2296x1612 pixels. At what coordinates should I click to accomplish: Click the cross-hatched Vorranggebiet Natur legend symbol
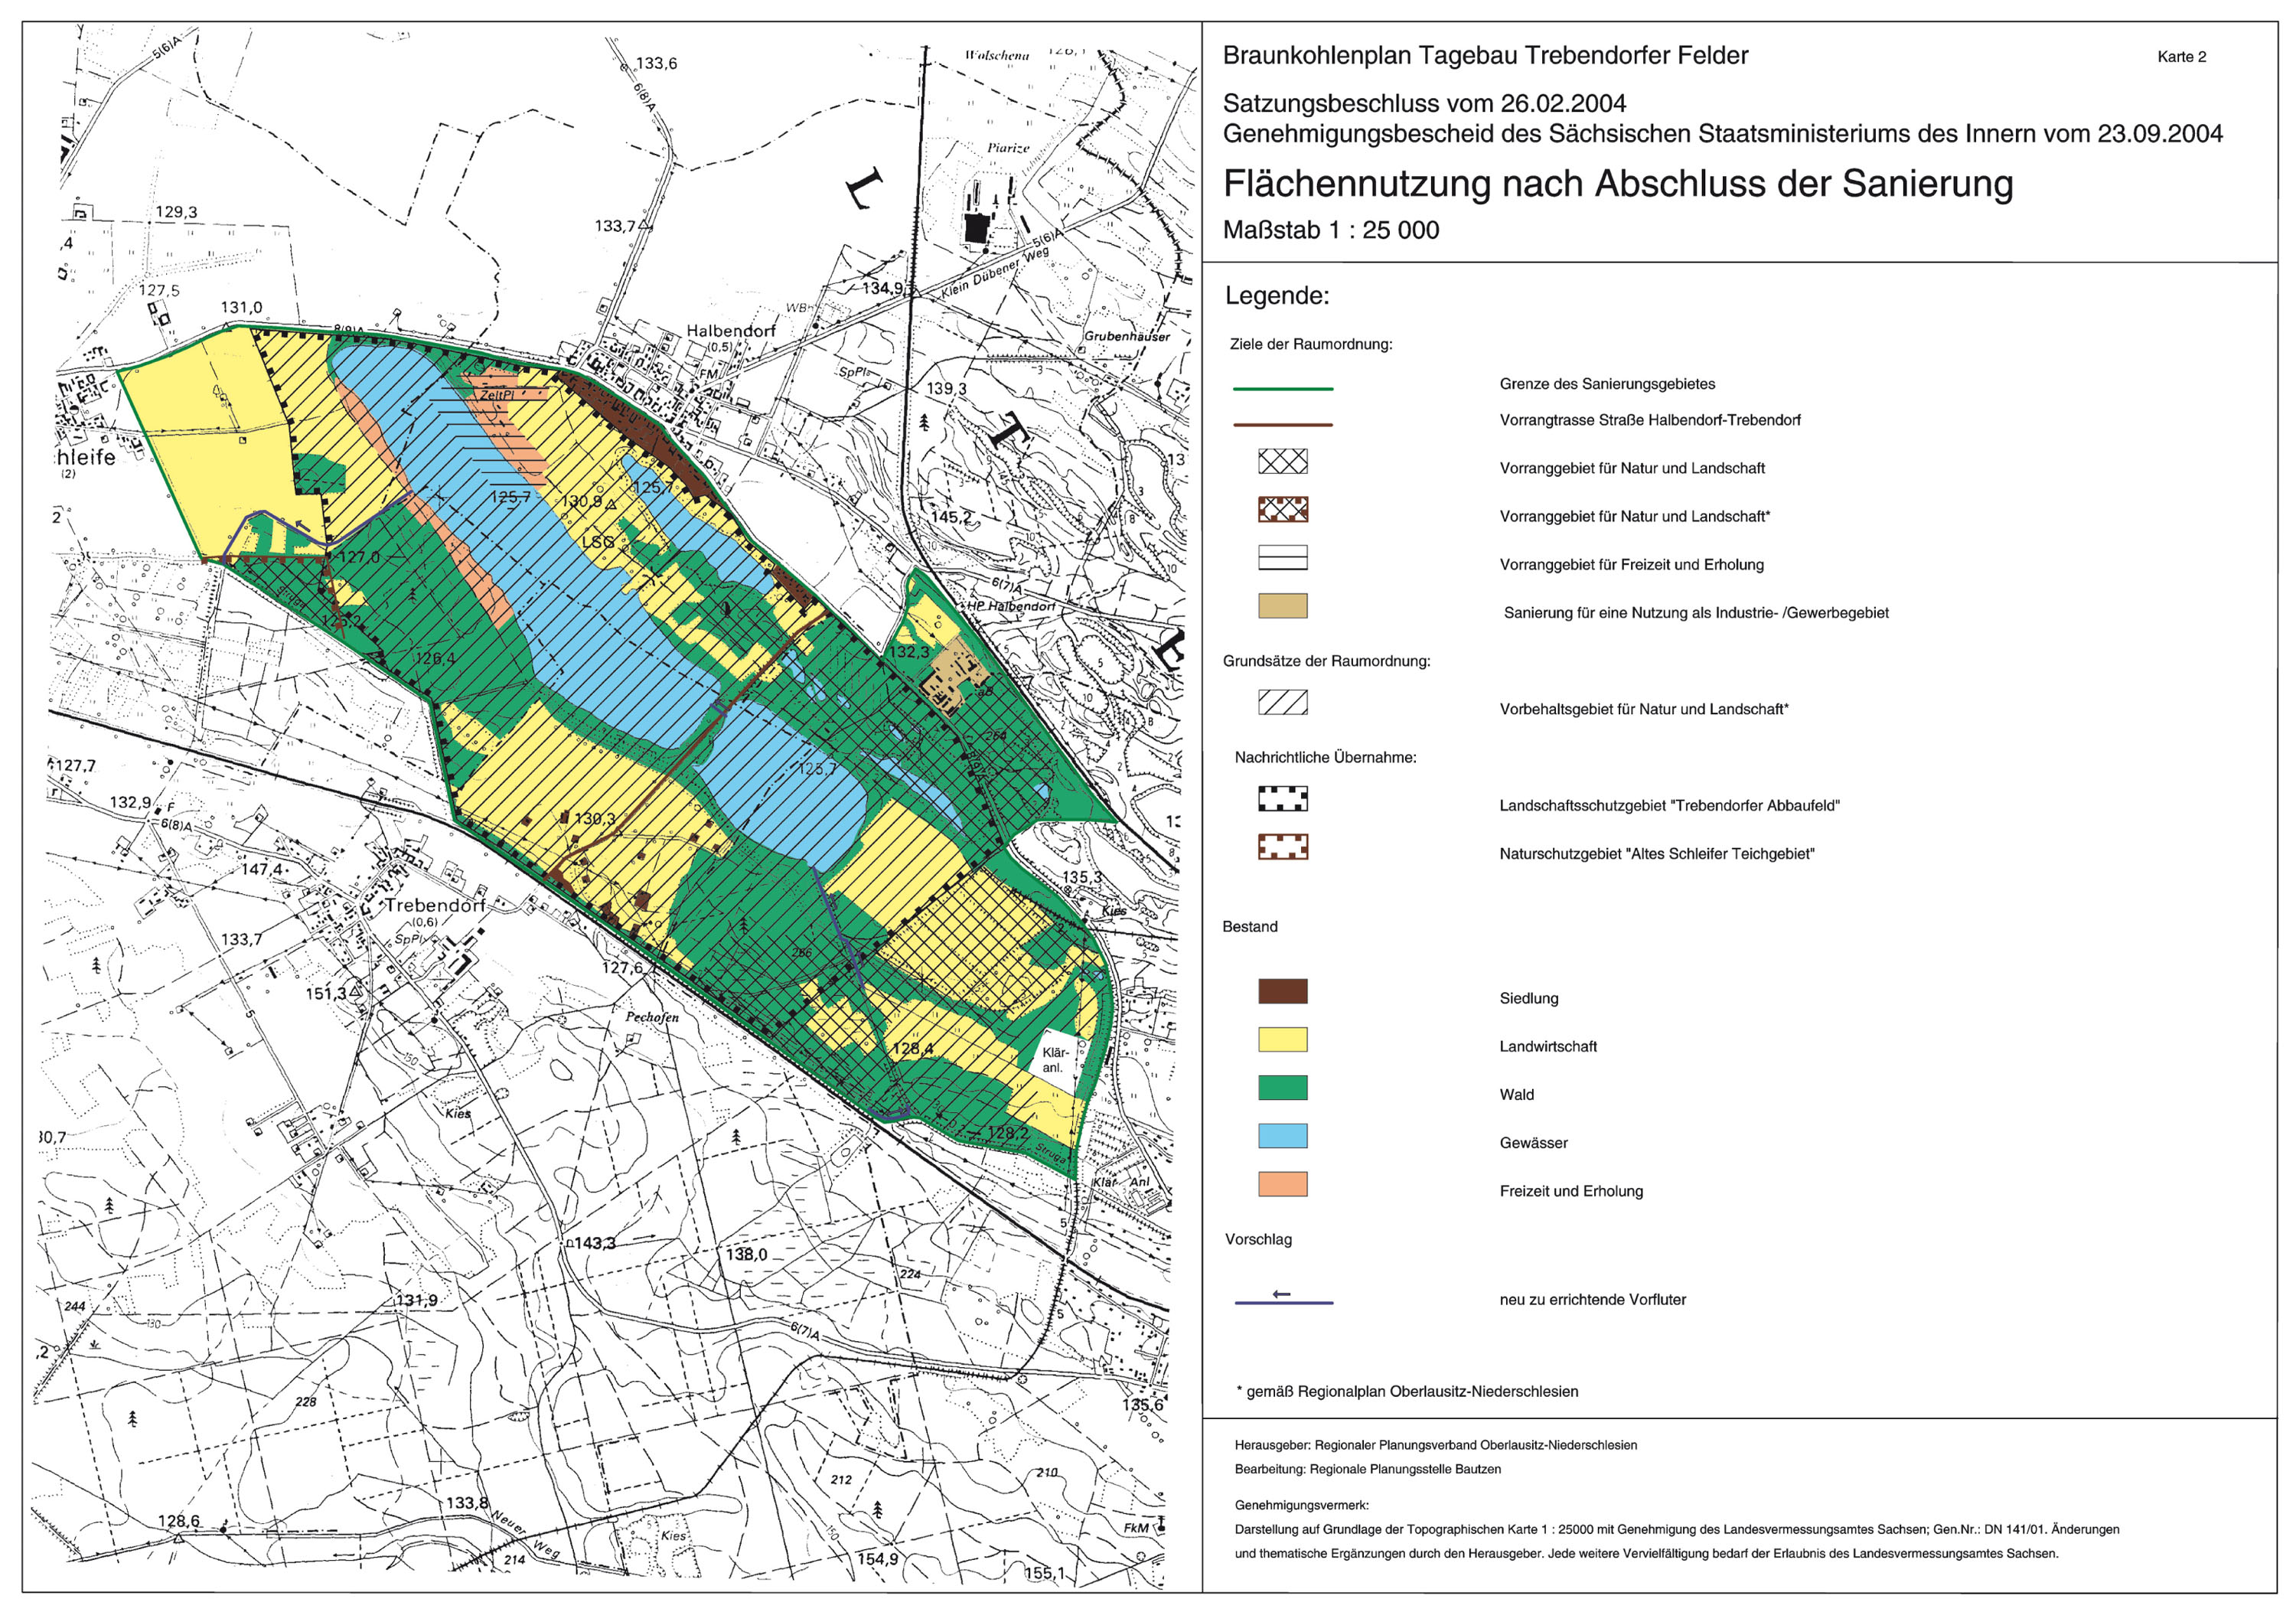(1282, 461)
